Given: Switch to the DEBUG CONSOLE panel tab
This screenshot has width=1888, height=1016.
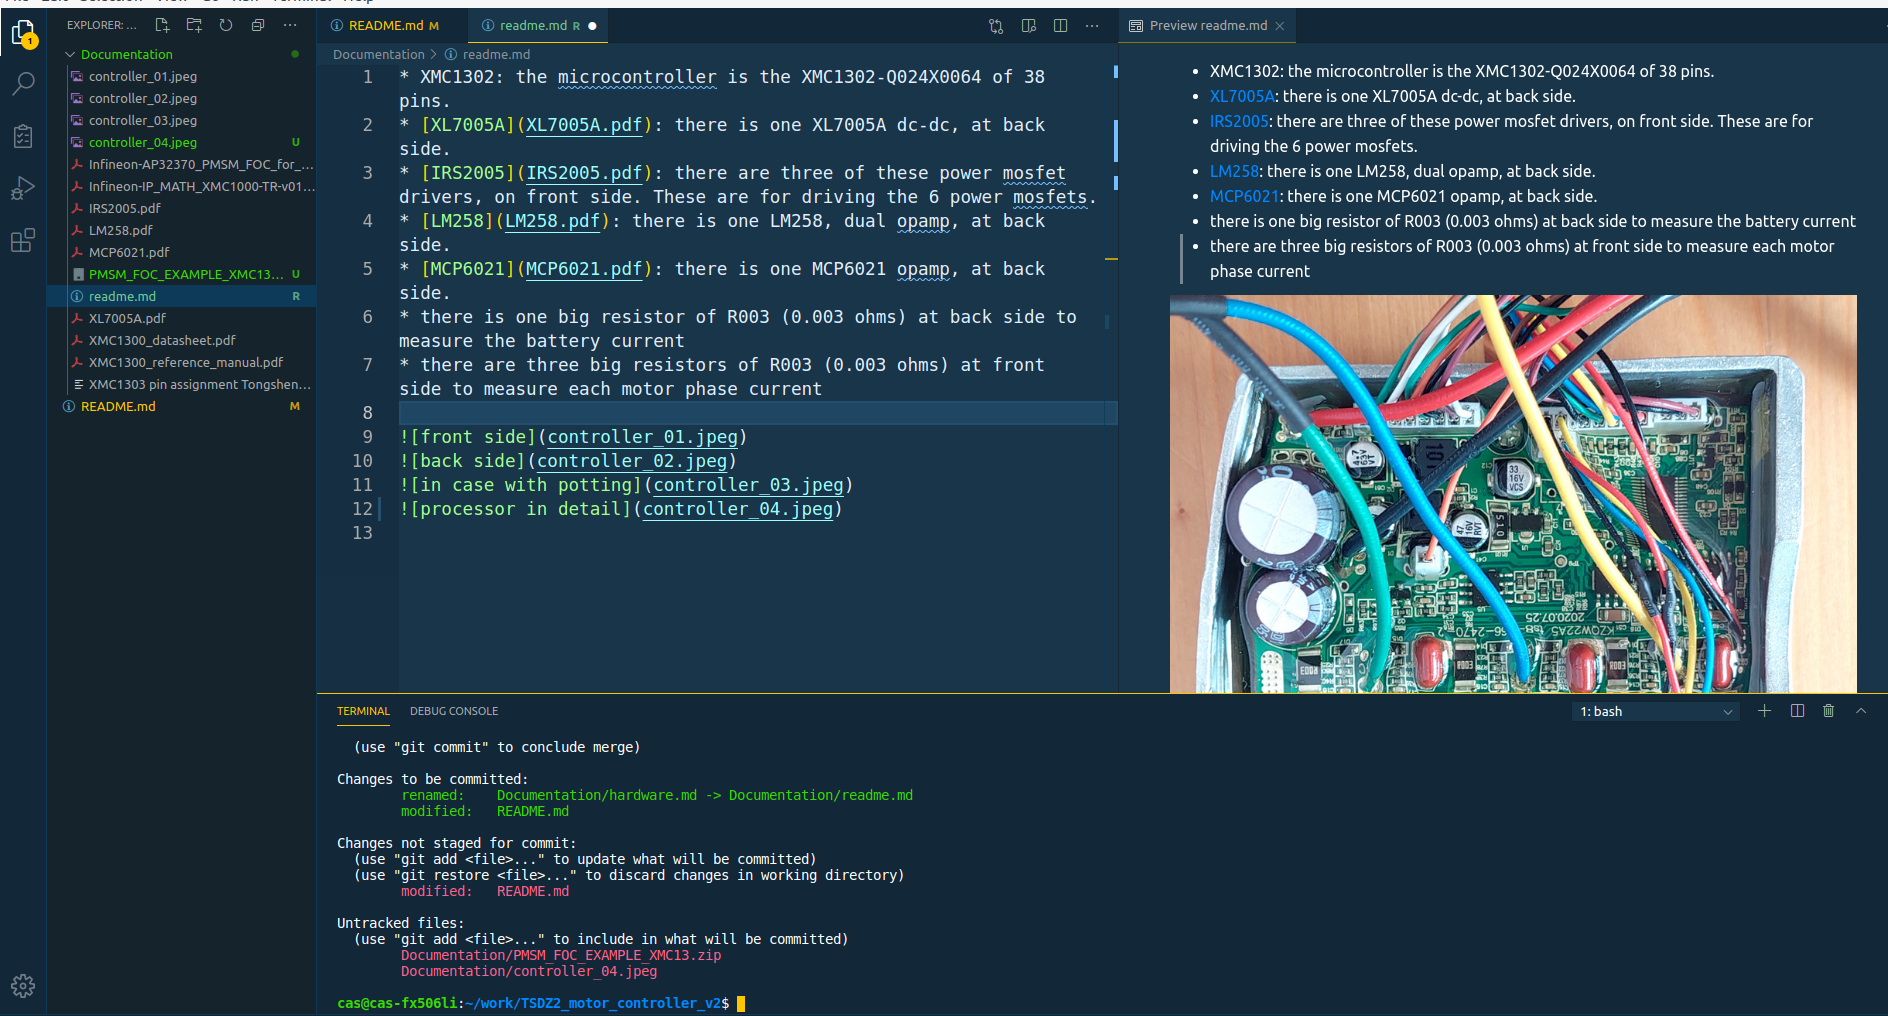Looking at the screenshot, I should [x=454, y=711].
